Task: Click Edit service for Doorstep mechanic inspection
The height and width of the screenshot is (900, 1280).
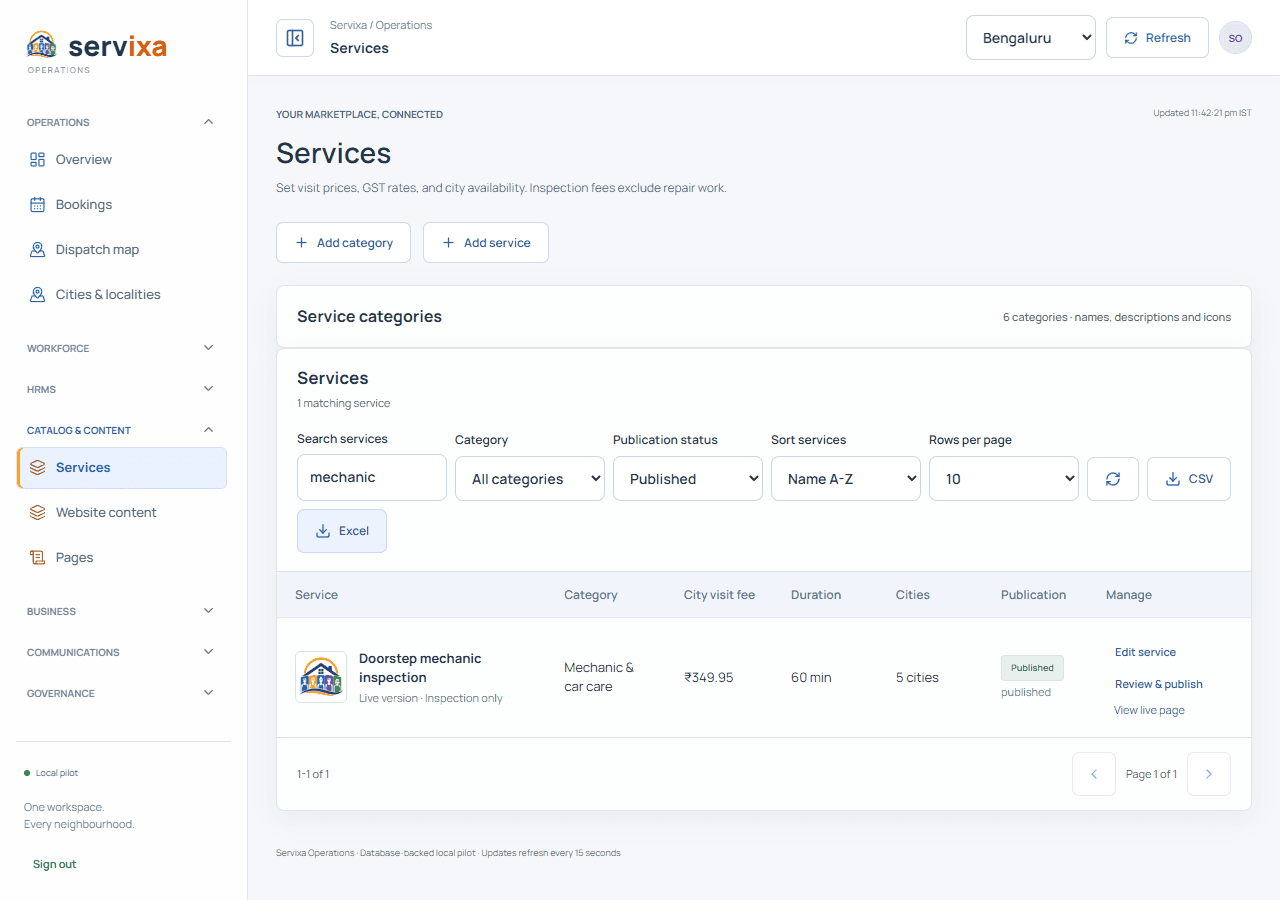Action: [x=1145, y=652]
